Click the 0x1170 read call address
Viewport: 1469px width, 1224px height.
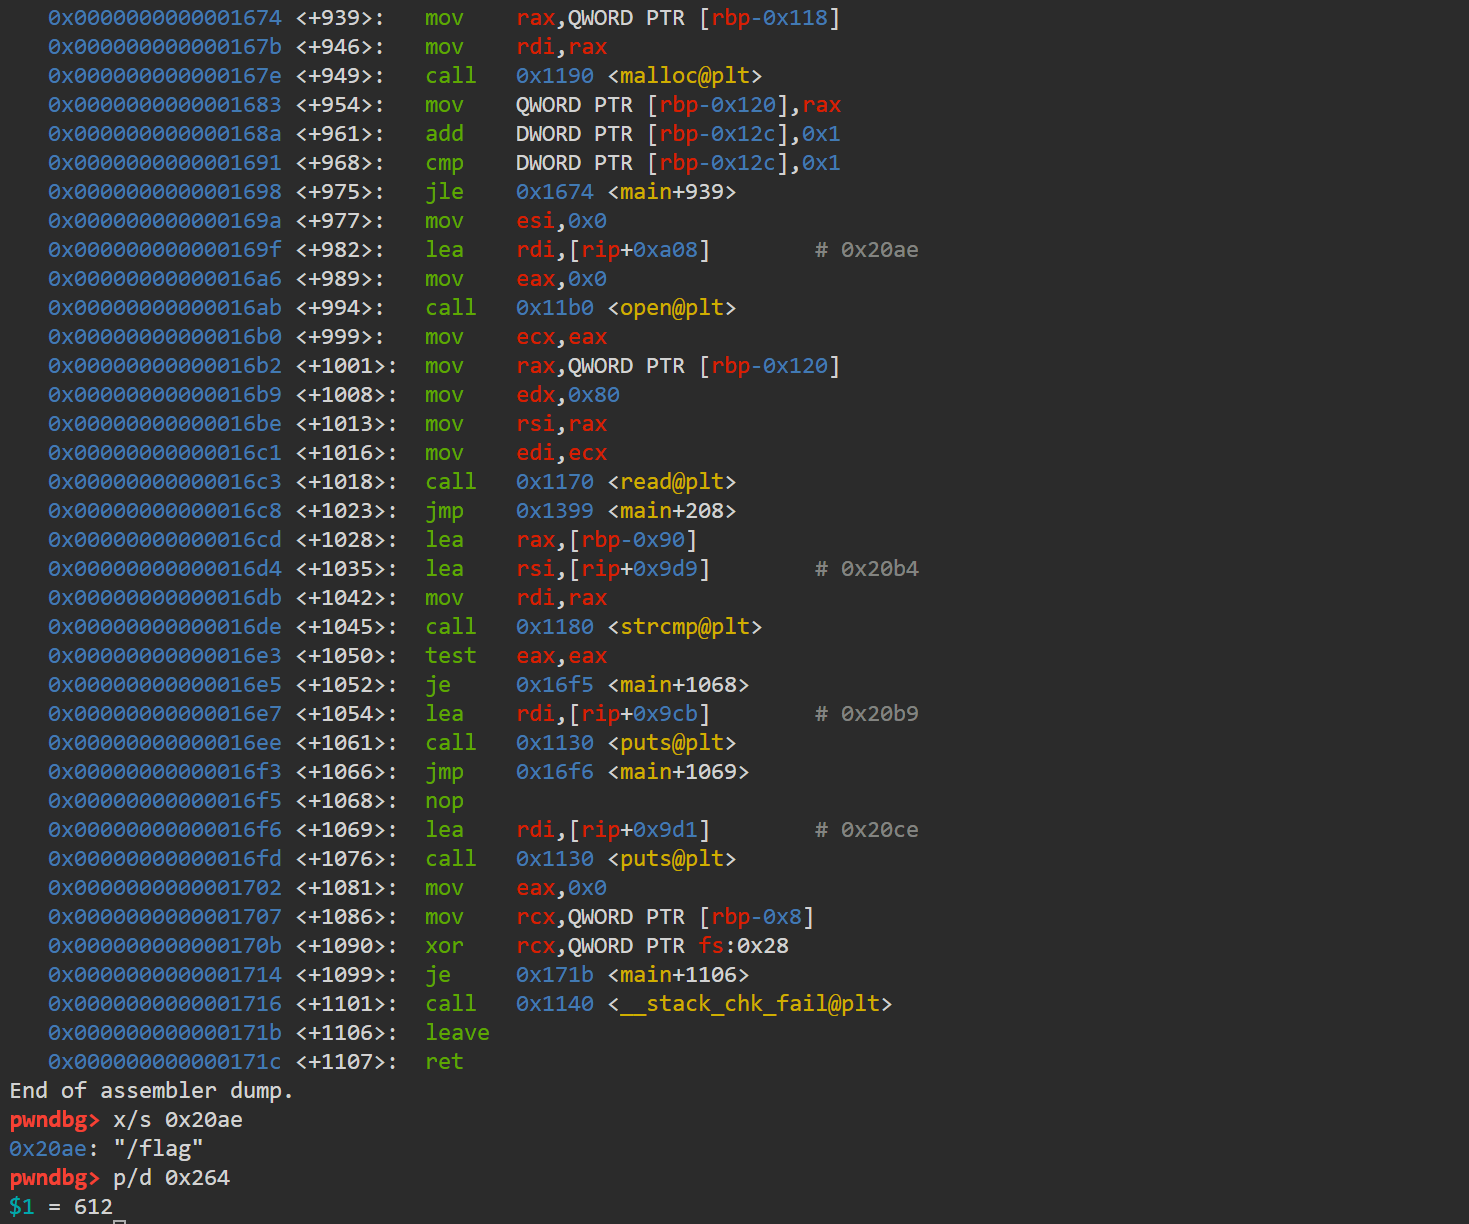click(x=555, y=482)
